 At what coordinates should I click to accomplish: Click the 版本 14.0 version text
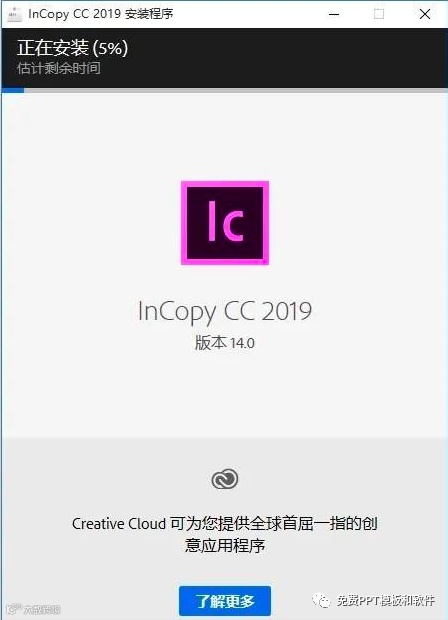[x=225, y=342]
